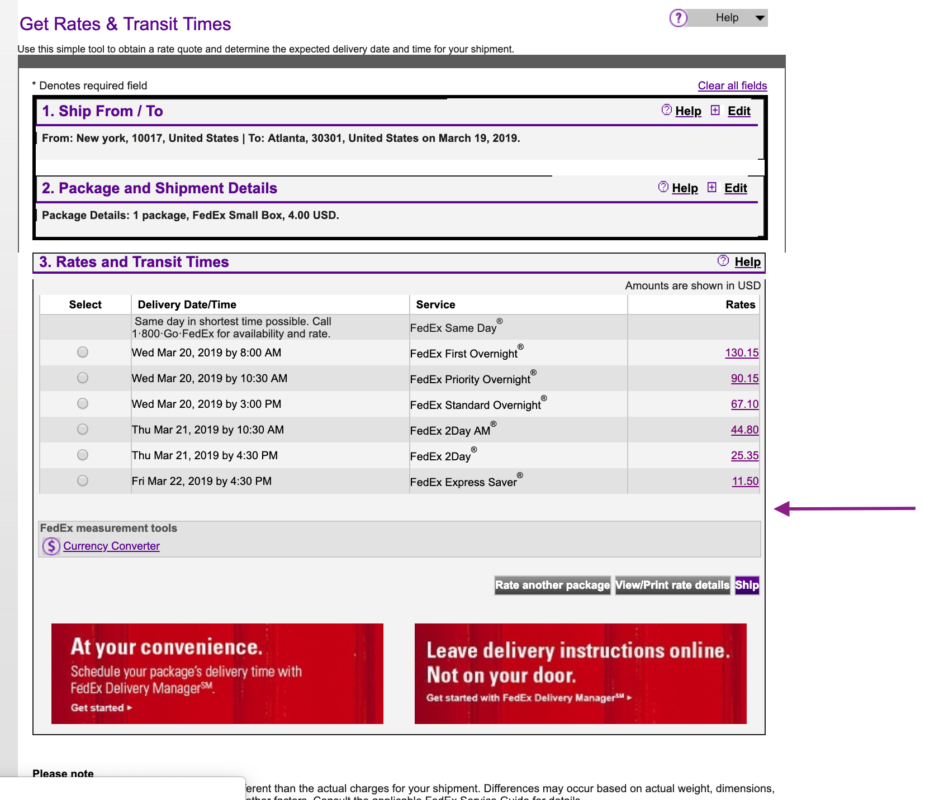Open the Currency Converter link

point(111,546)
